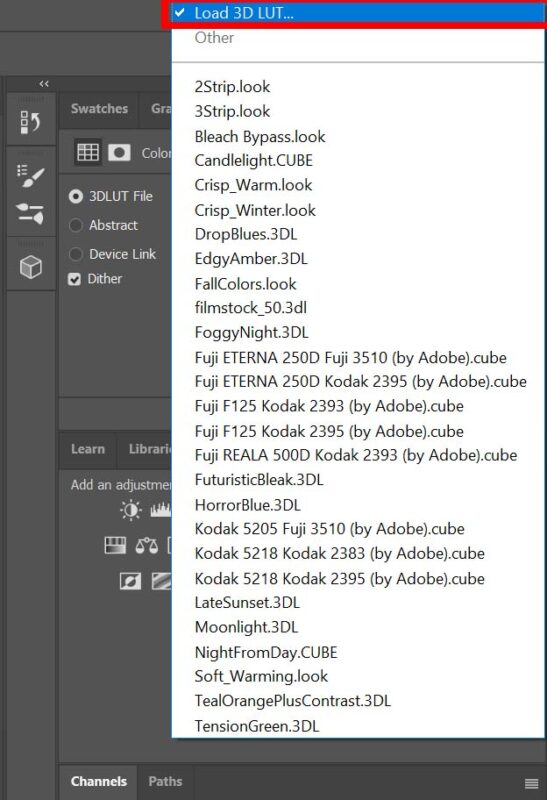Select FuturisticBleak.3DL LUT
The width and height of the screenshot is (547, 800).
click(358, 480)
